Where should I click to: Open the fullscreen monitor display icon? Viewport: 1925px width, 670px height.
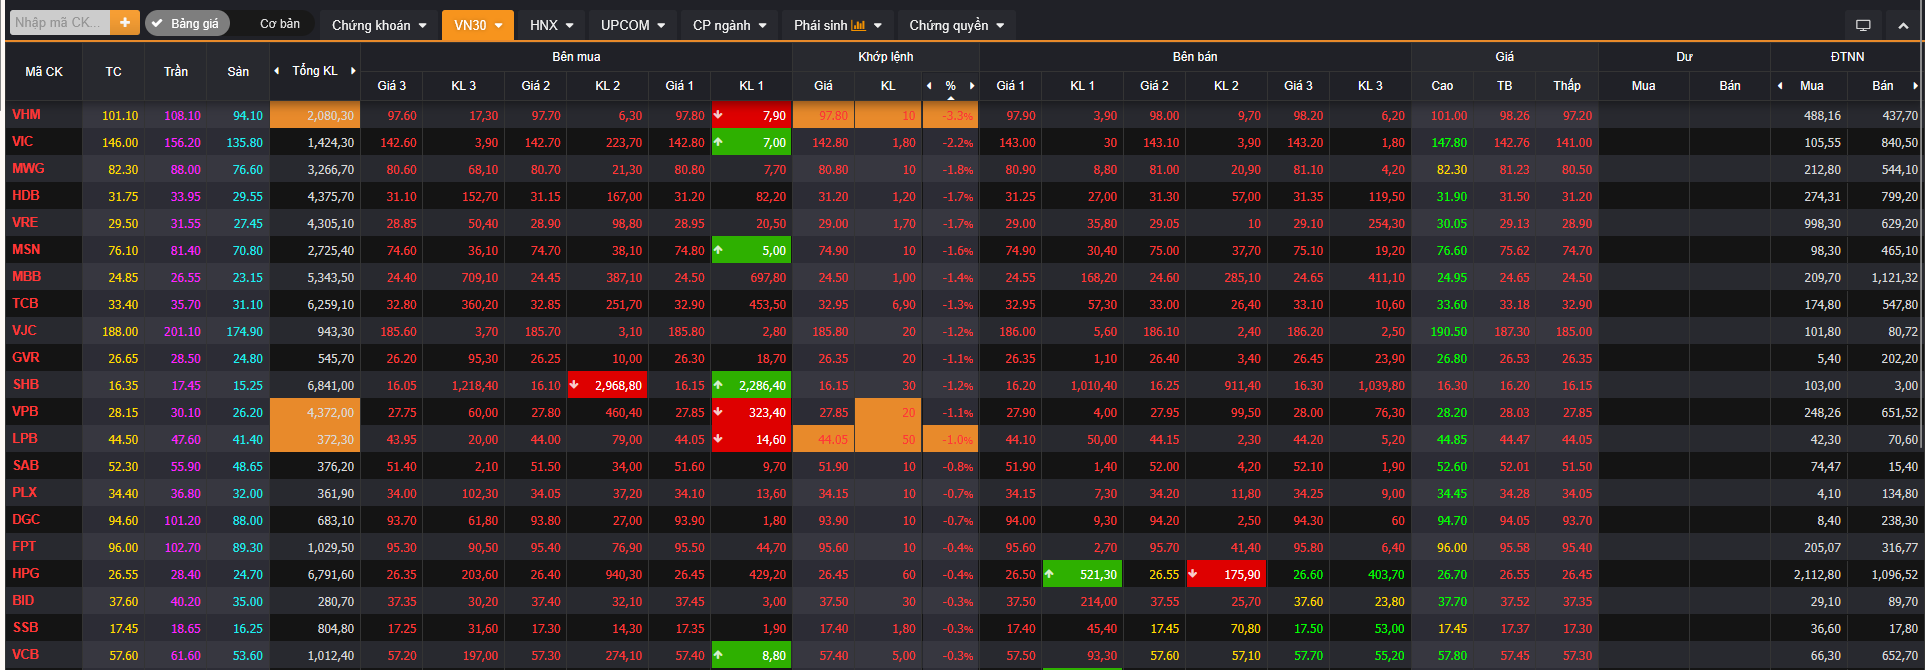click(1862, 25)
